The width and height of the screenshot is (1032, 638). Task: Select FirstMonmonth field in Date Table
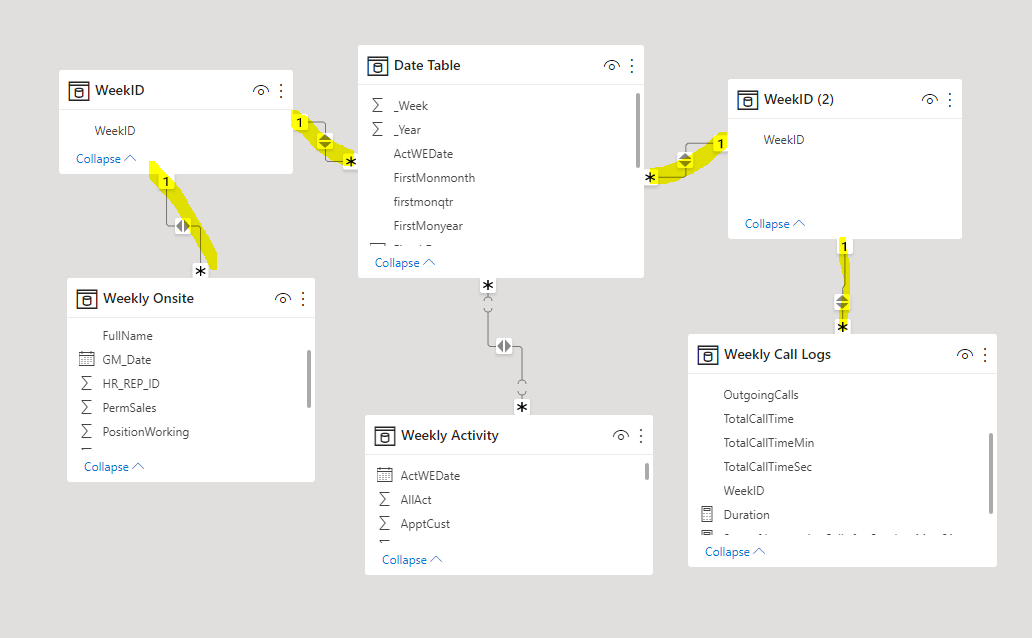click(434, 178)
